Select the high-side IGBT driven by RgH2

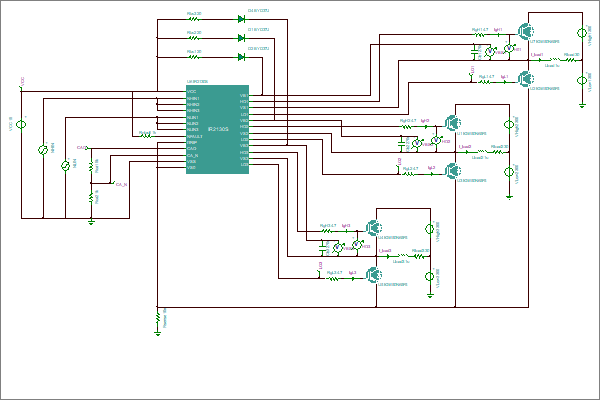coord(453,123)
